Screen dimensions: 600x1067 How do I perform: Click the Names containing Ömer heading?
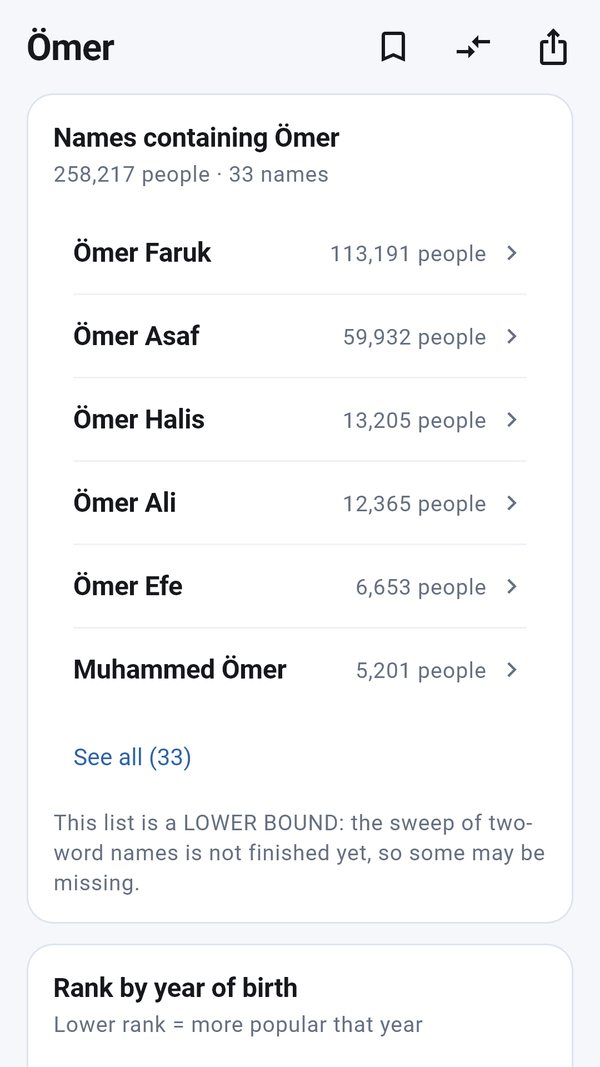coord(197,138)
